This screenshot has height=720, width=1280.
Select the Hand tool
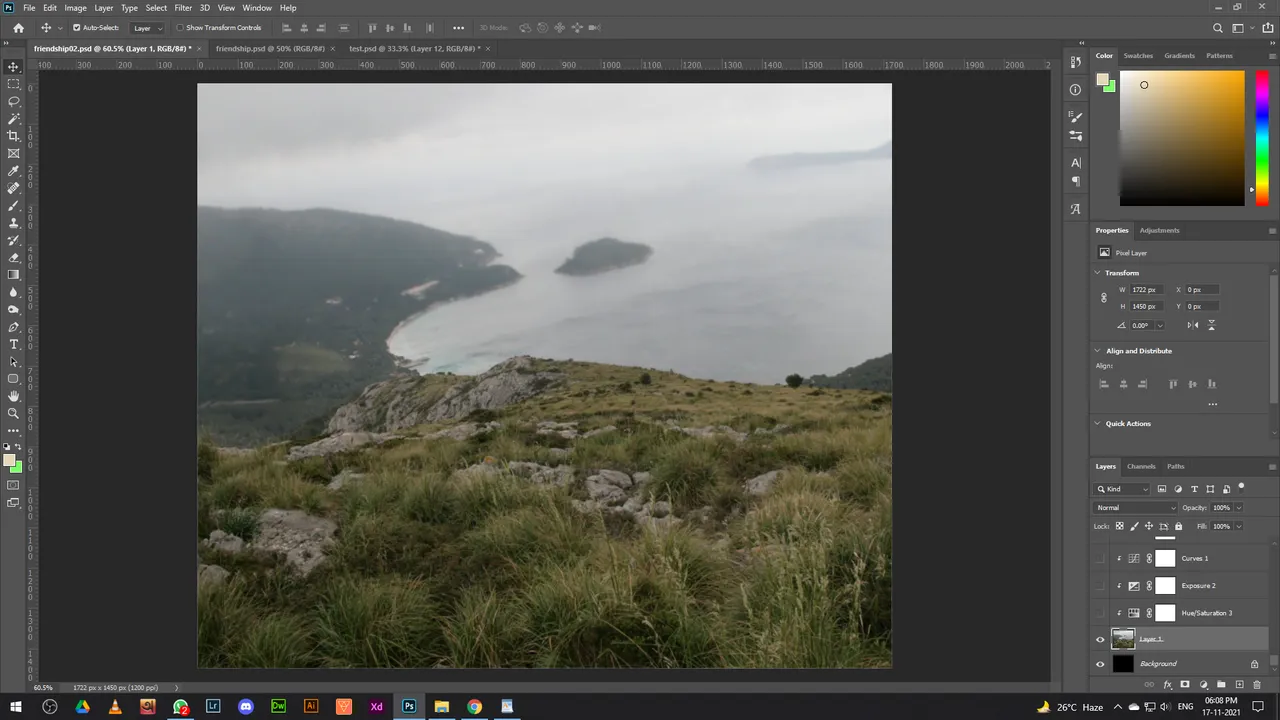(14, 396)
